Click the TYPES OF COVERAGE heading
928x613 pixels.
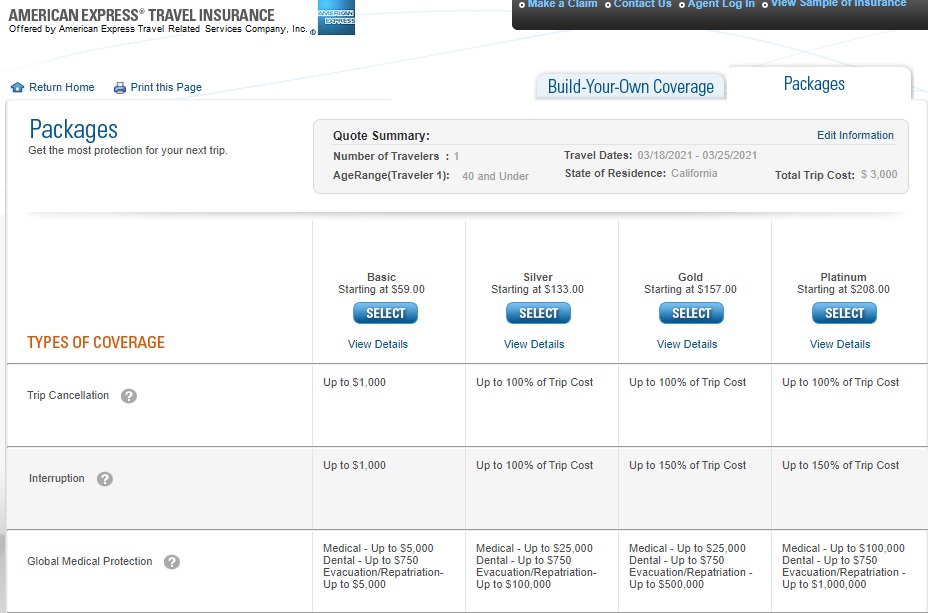point(96,342)
